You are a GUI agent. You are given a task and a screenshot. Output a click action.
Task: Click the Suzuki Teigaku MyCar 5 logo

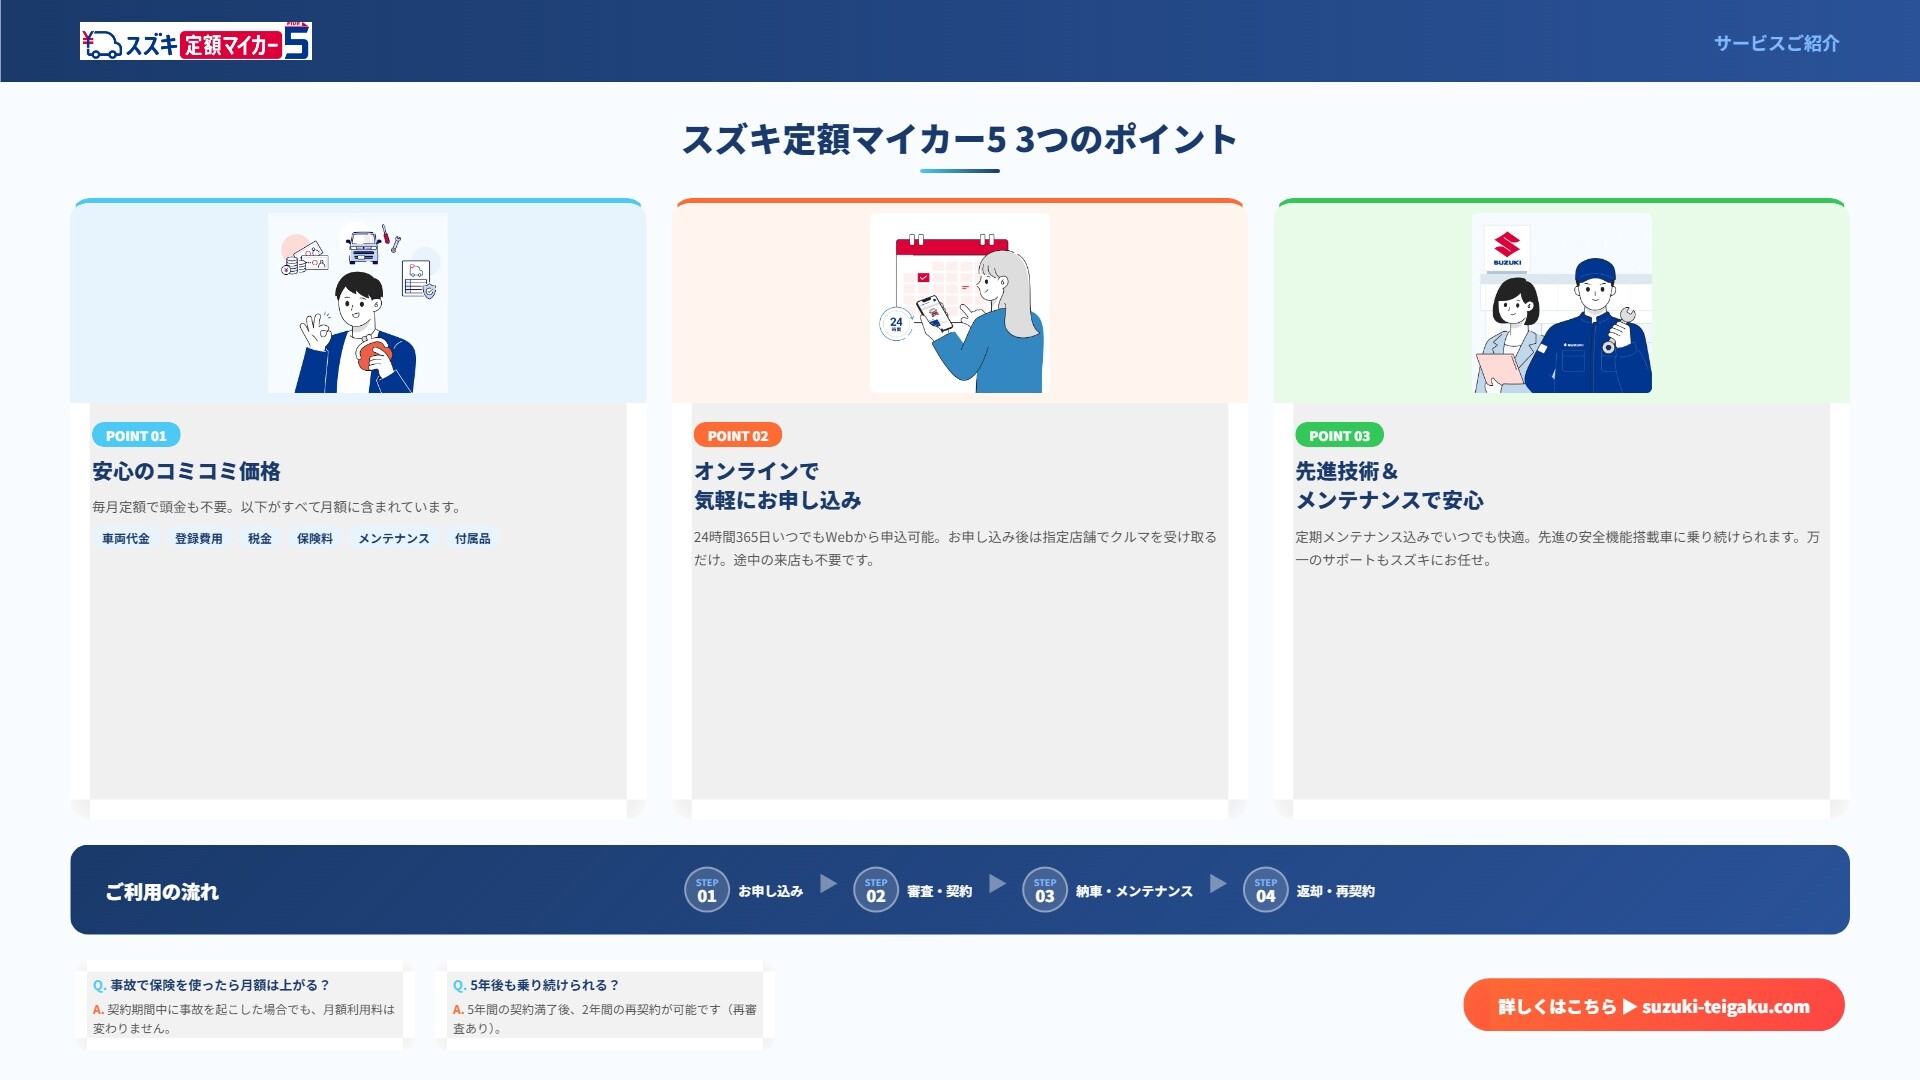196,42
